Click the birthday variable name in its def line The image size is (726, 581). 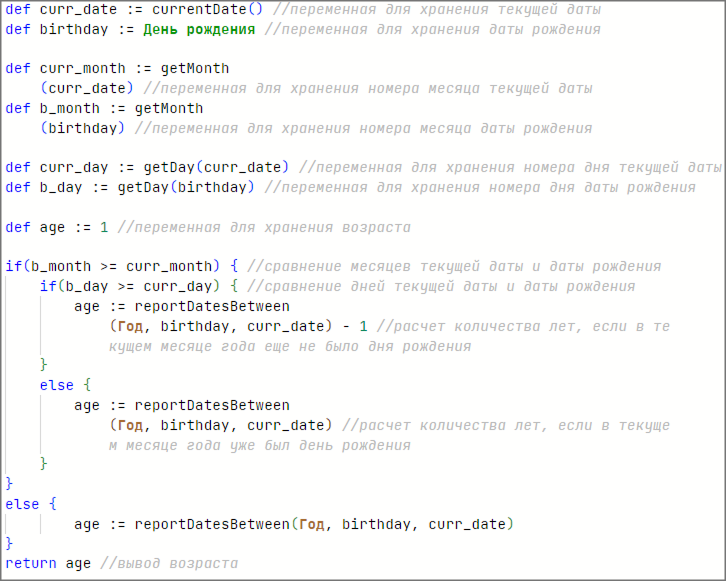(73, 29)
